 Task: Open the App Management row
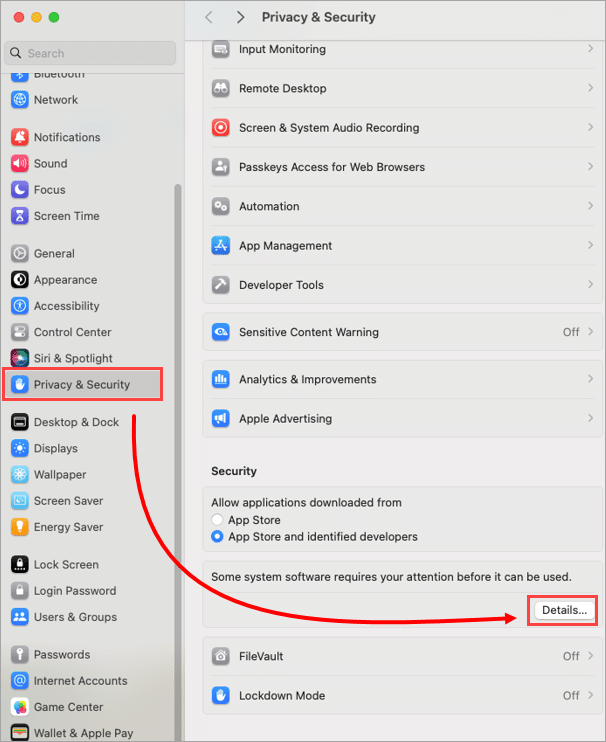402,246
